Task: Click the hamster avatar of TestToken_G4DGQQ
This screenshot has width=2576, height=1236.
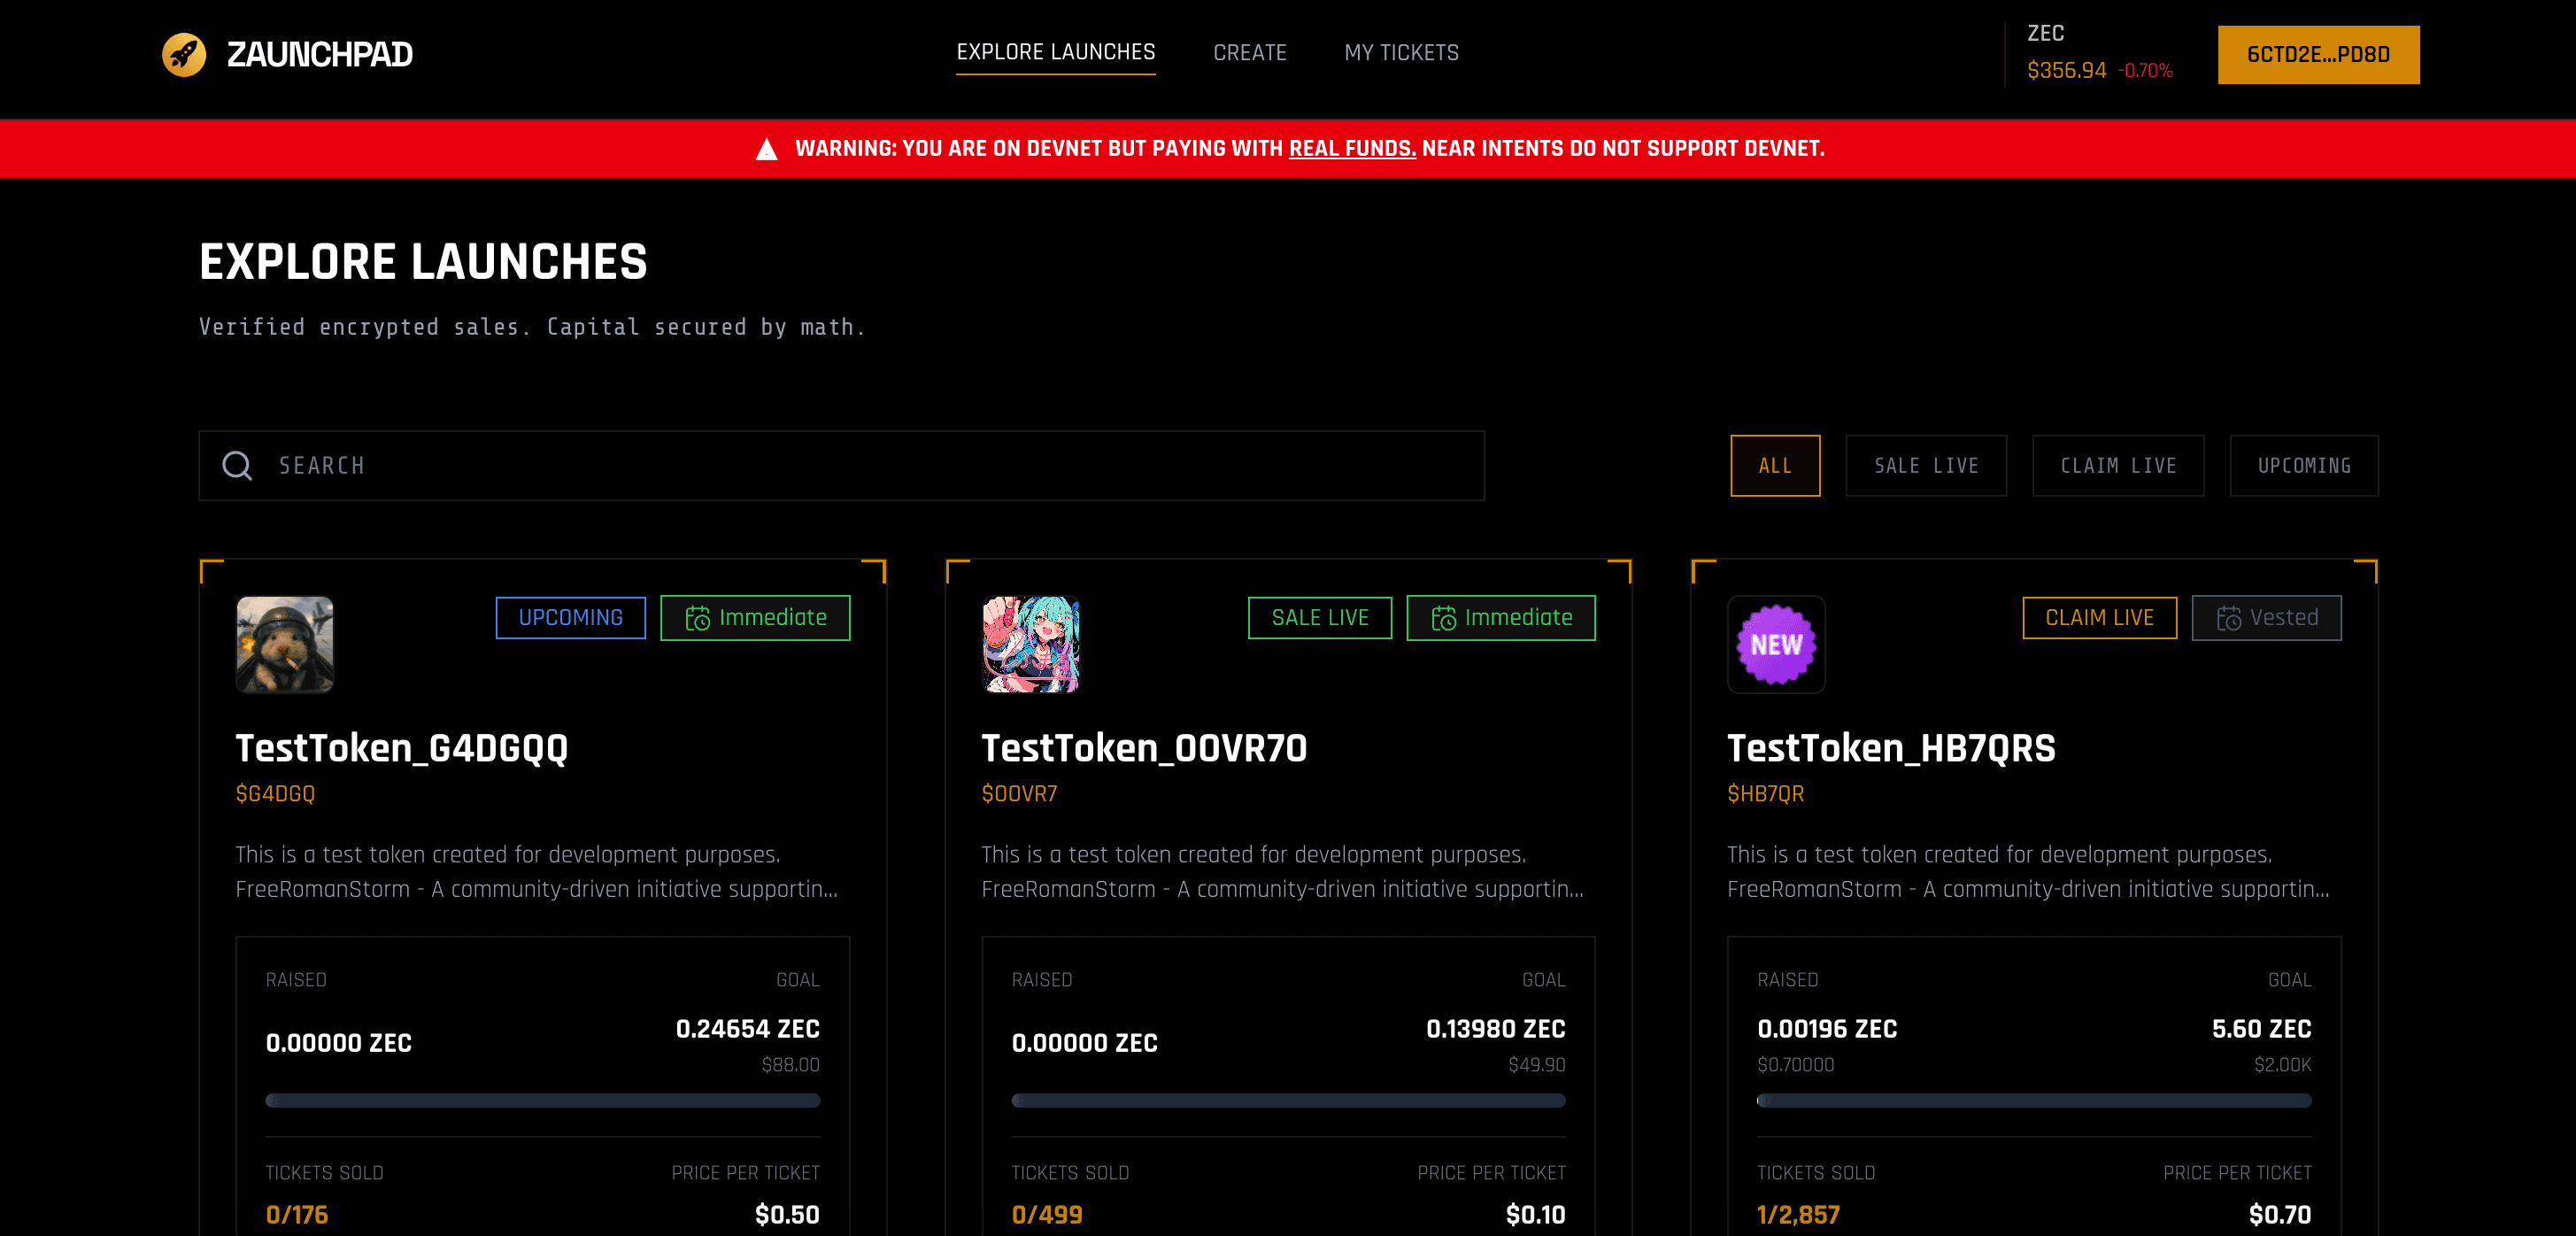Action: (x=284, y=645)
